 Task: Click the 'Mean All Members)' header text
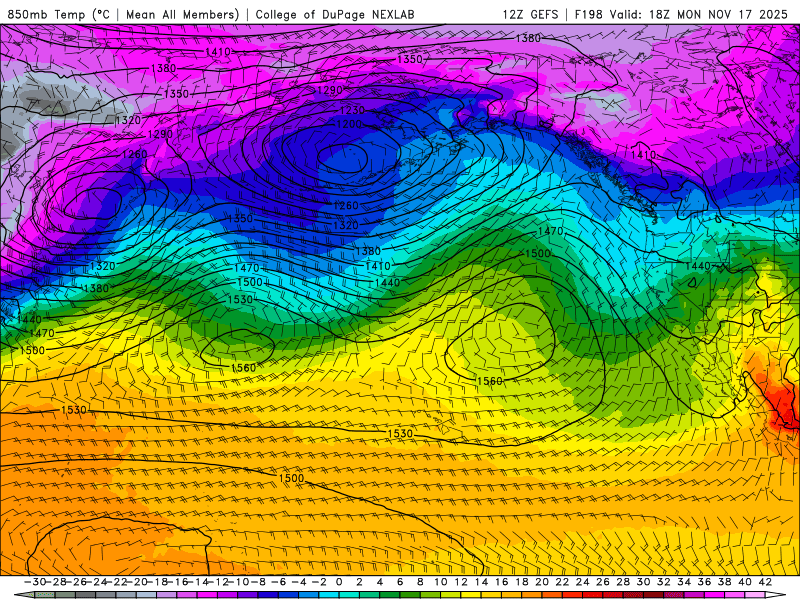183,14
